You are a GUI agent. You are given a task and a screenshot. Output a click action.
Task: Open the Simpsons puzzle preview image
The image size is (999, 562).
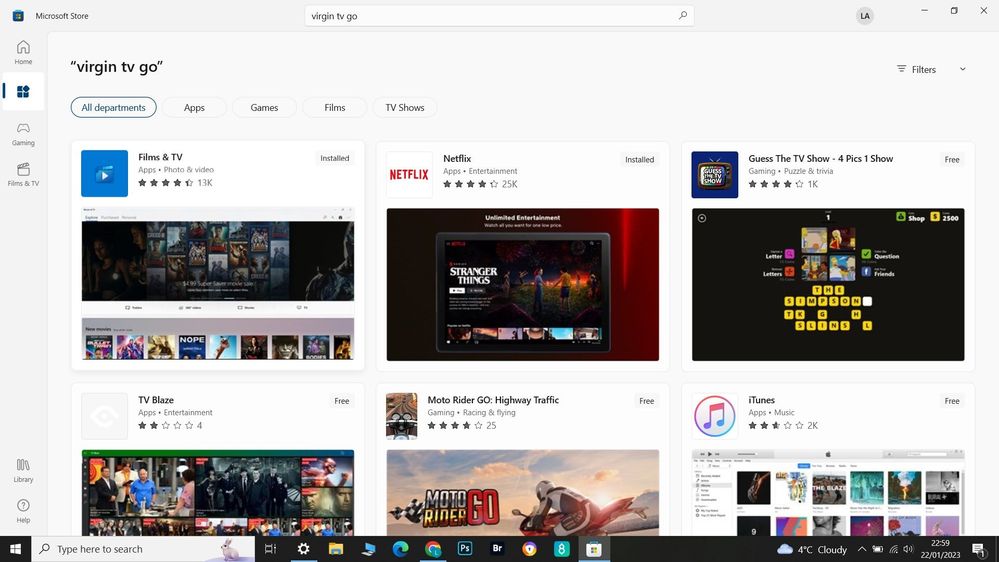tap(828, 284)
